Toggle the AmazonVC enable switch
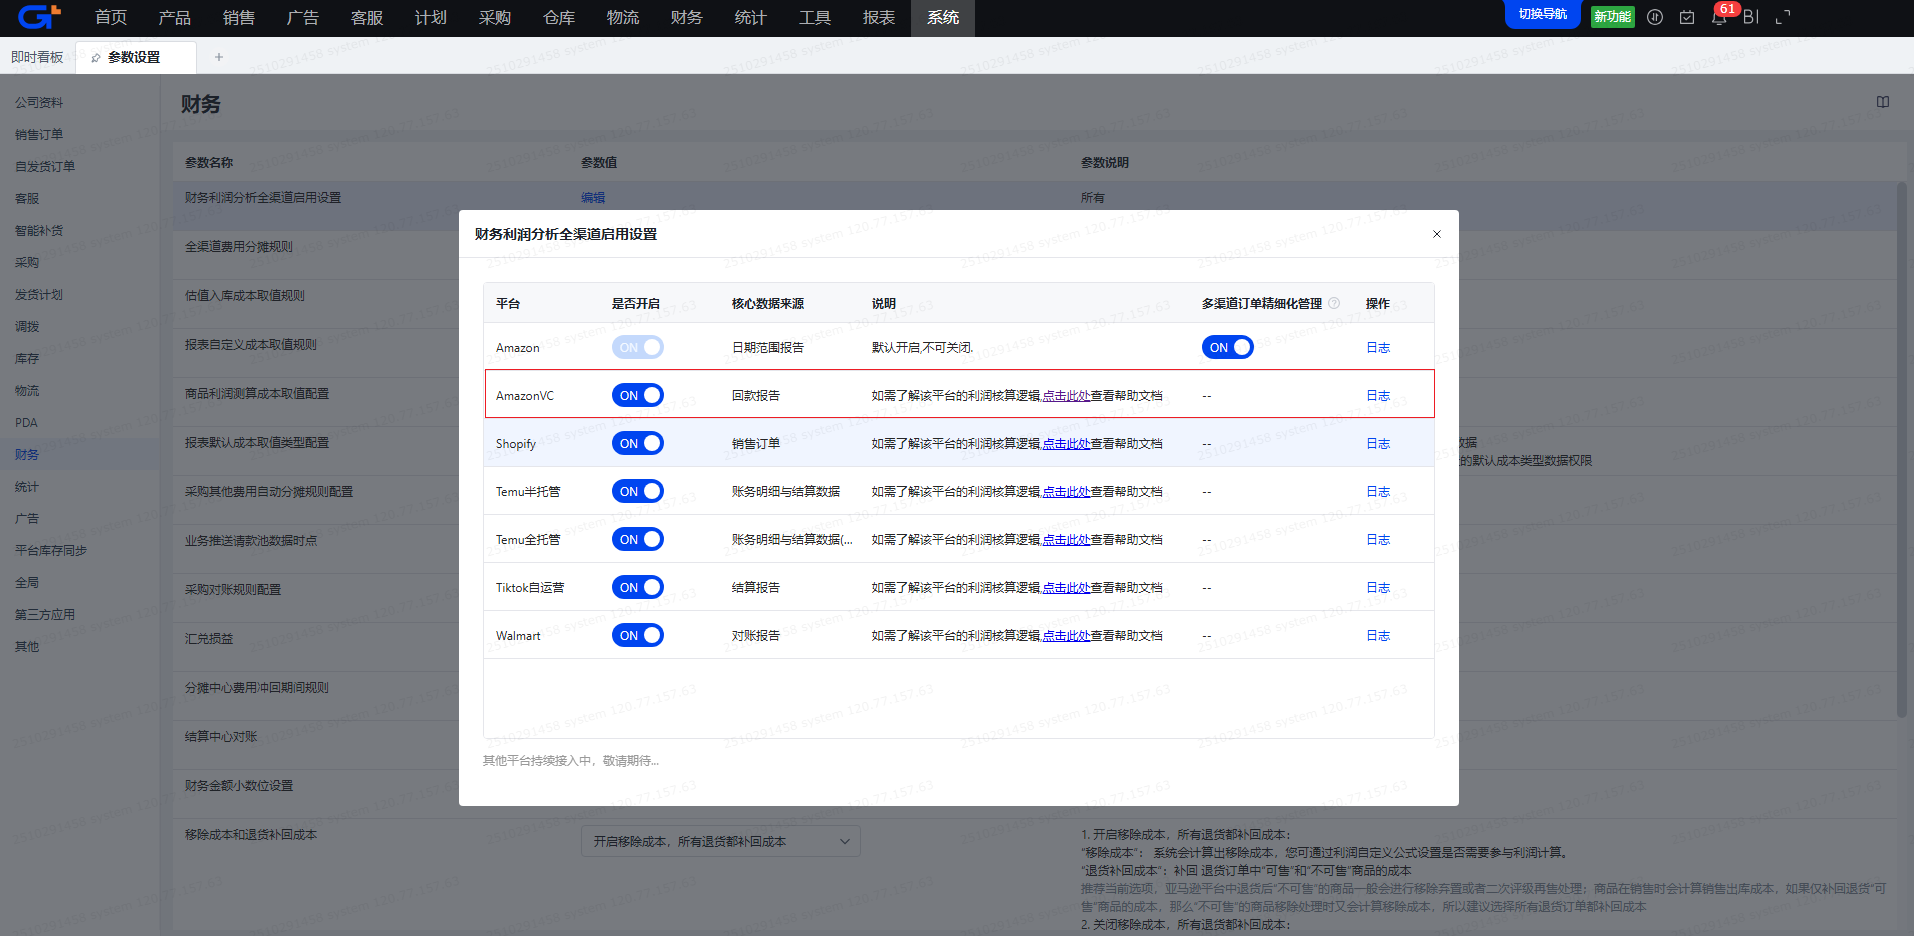This screenshot has height=936, width=1914. pos(637,395)
